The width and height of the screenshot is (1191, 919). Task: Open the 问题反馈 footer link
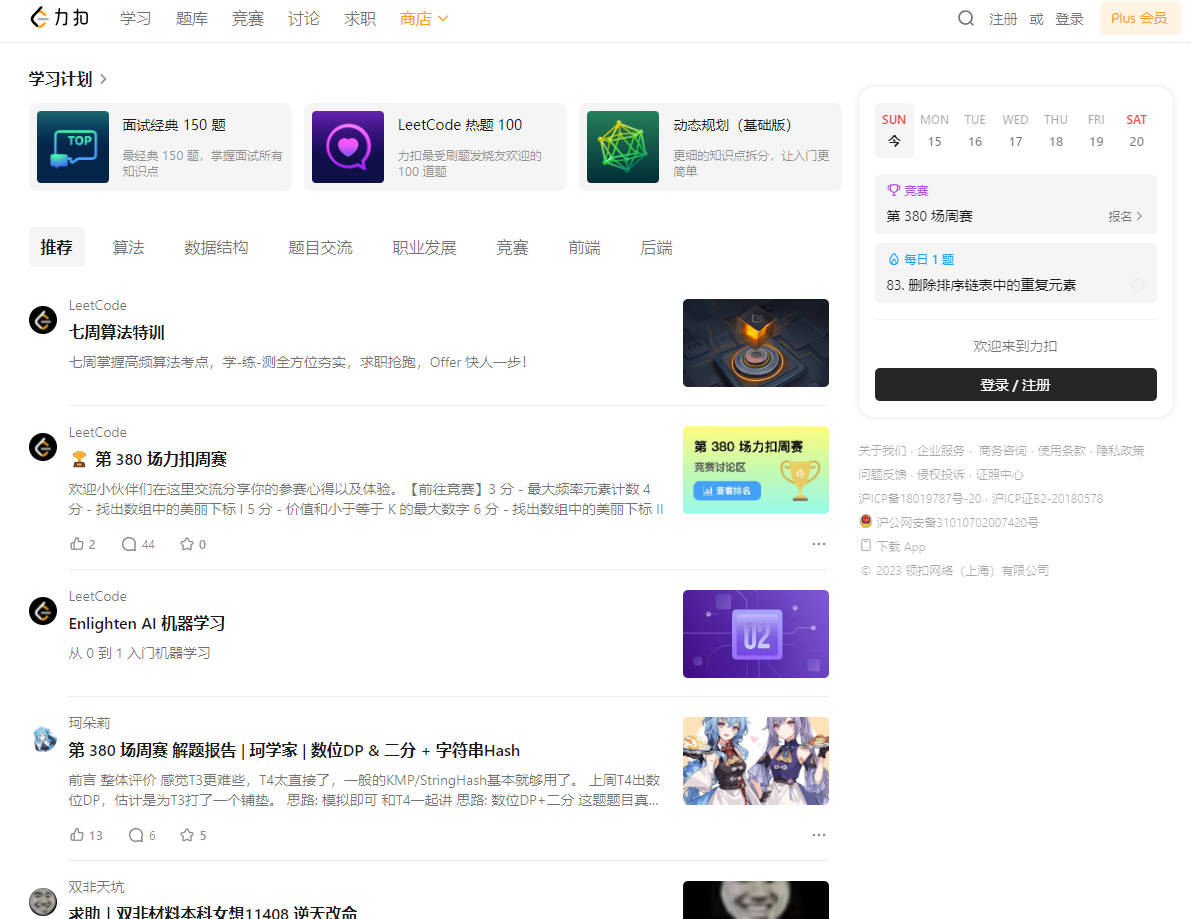pyautogui.click(x=882, y=474)
